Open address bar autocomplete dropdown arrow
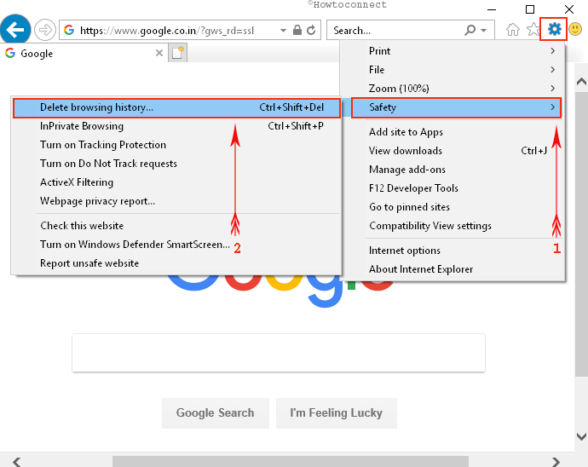Image resolution: width=588 pixels, height=467 pixels. pos(283,30)
